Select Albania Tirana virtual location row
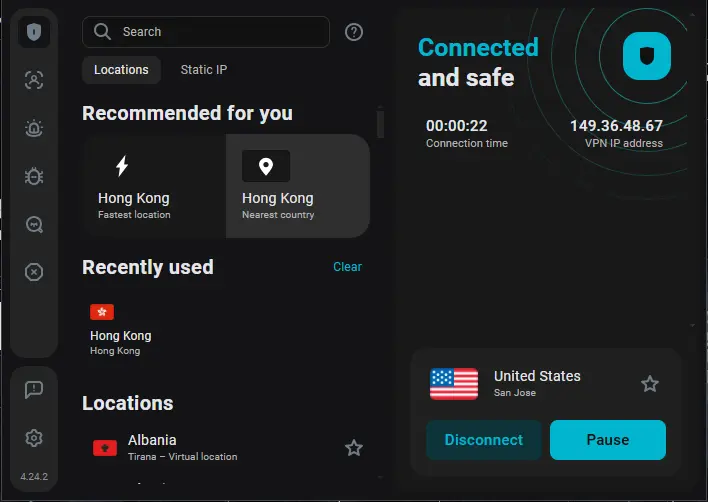This screenshot has height=502, width=708. 226,448
